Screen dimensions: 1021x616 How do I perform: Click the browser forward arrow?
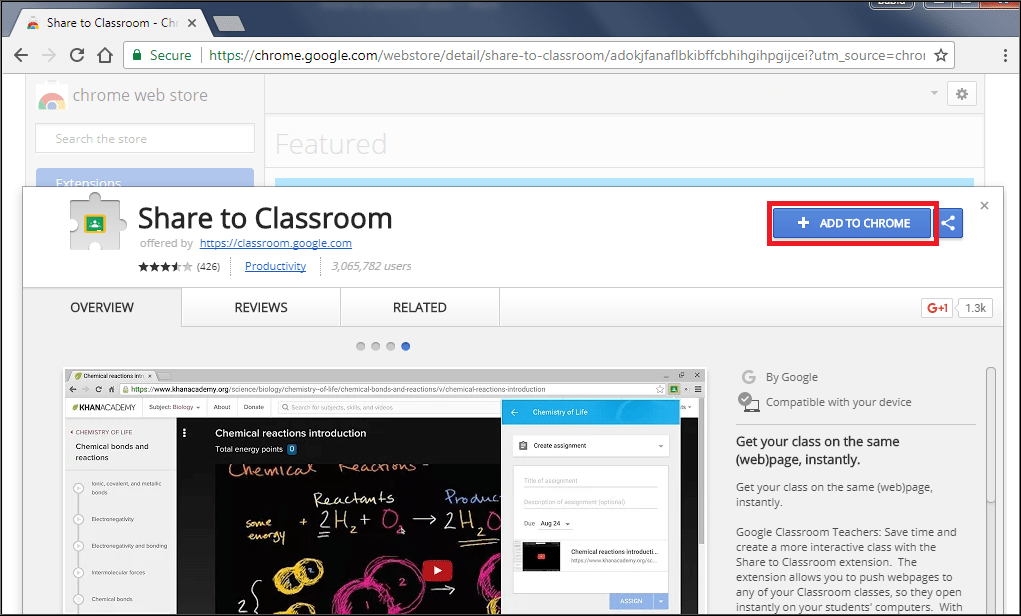(x=49, y=55)
